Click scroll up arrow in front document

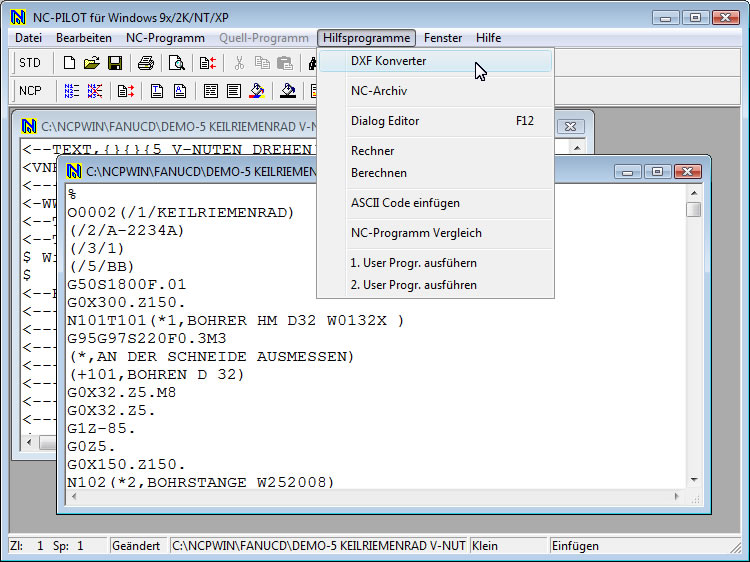point(694,194)
